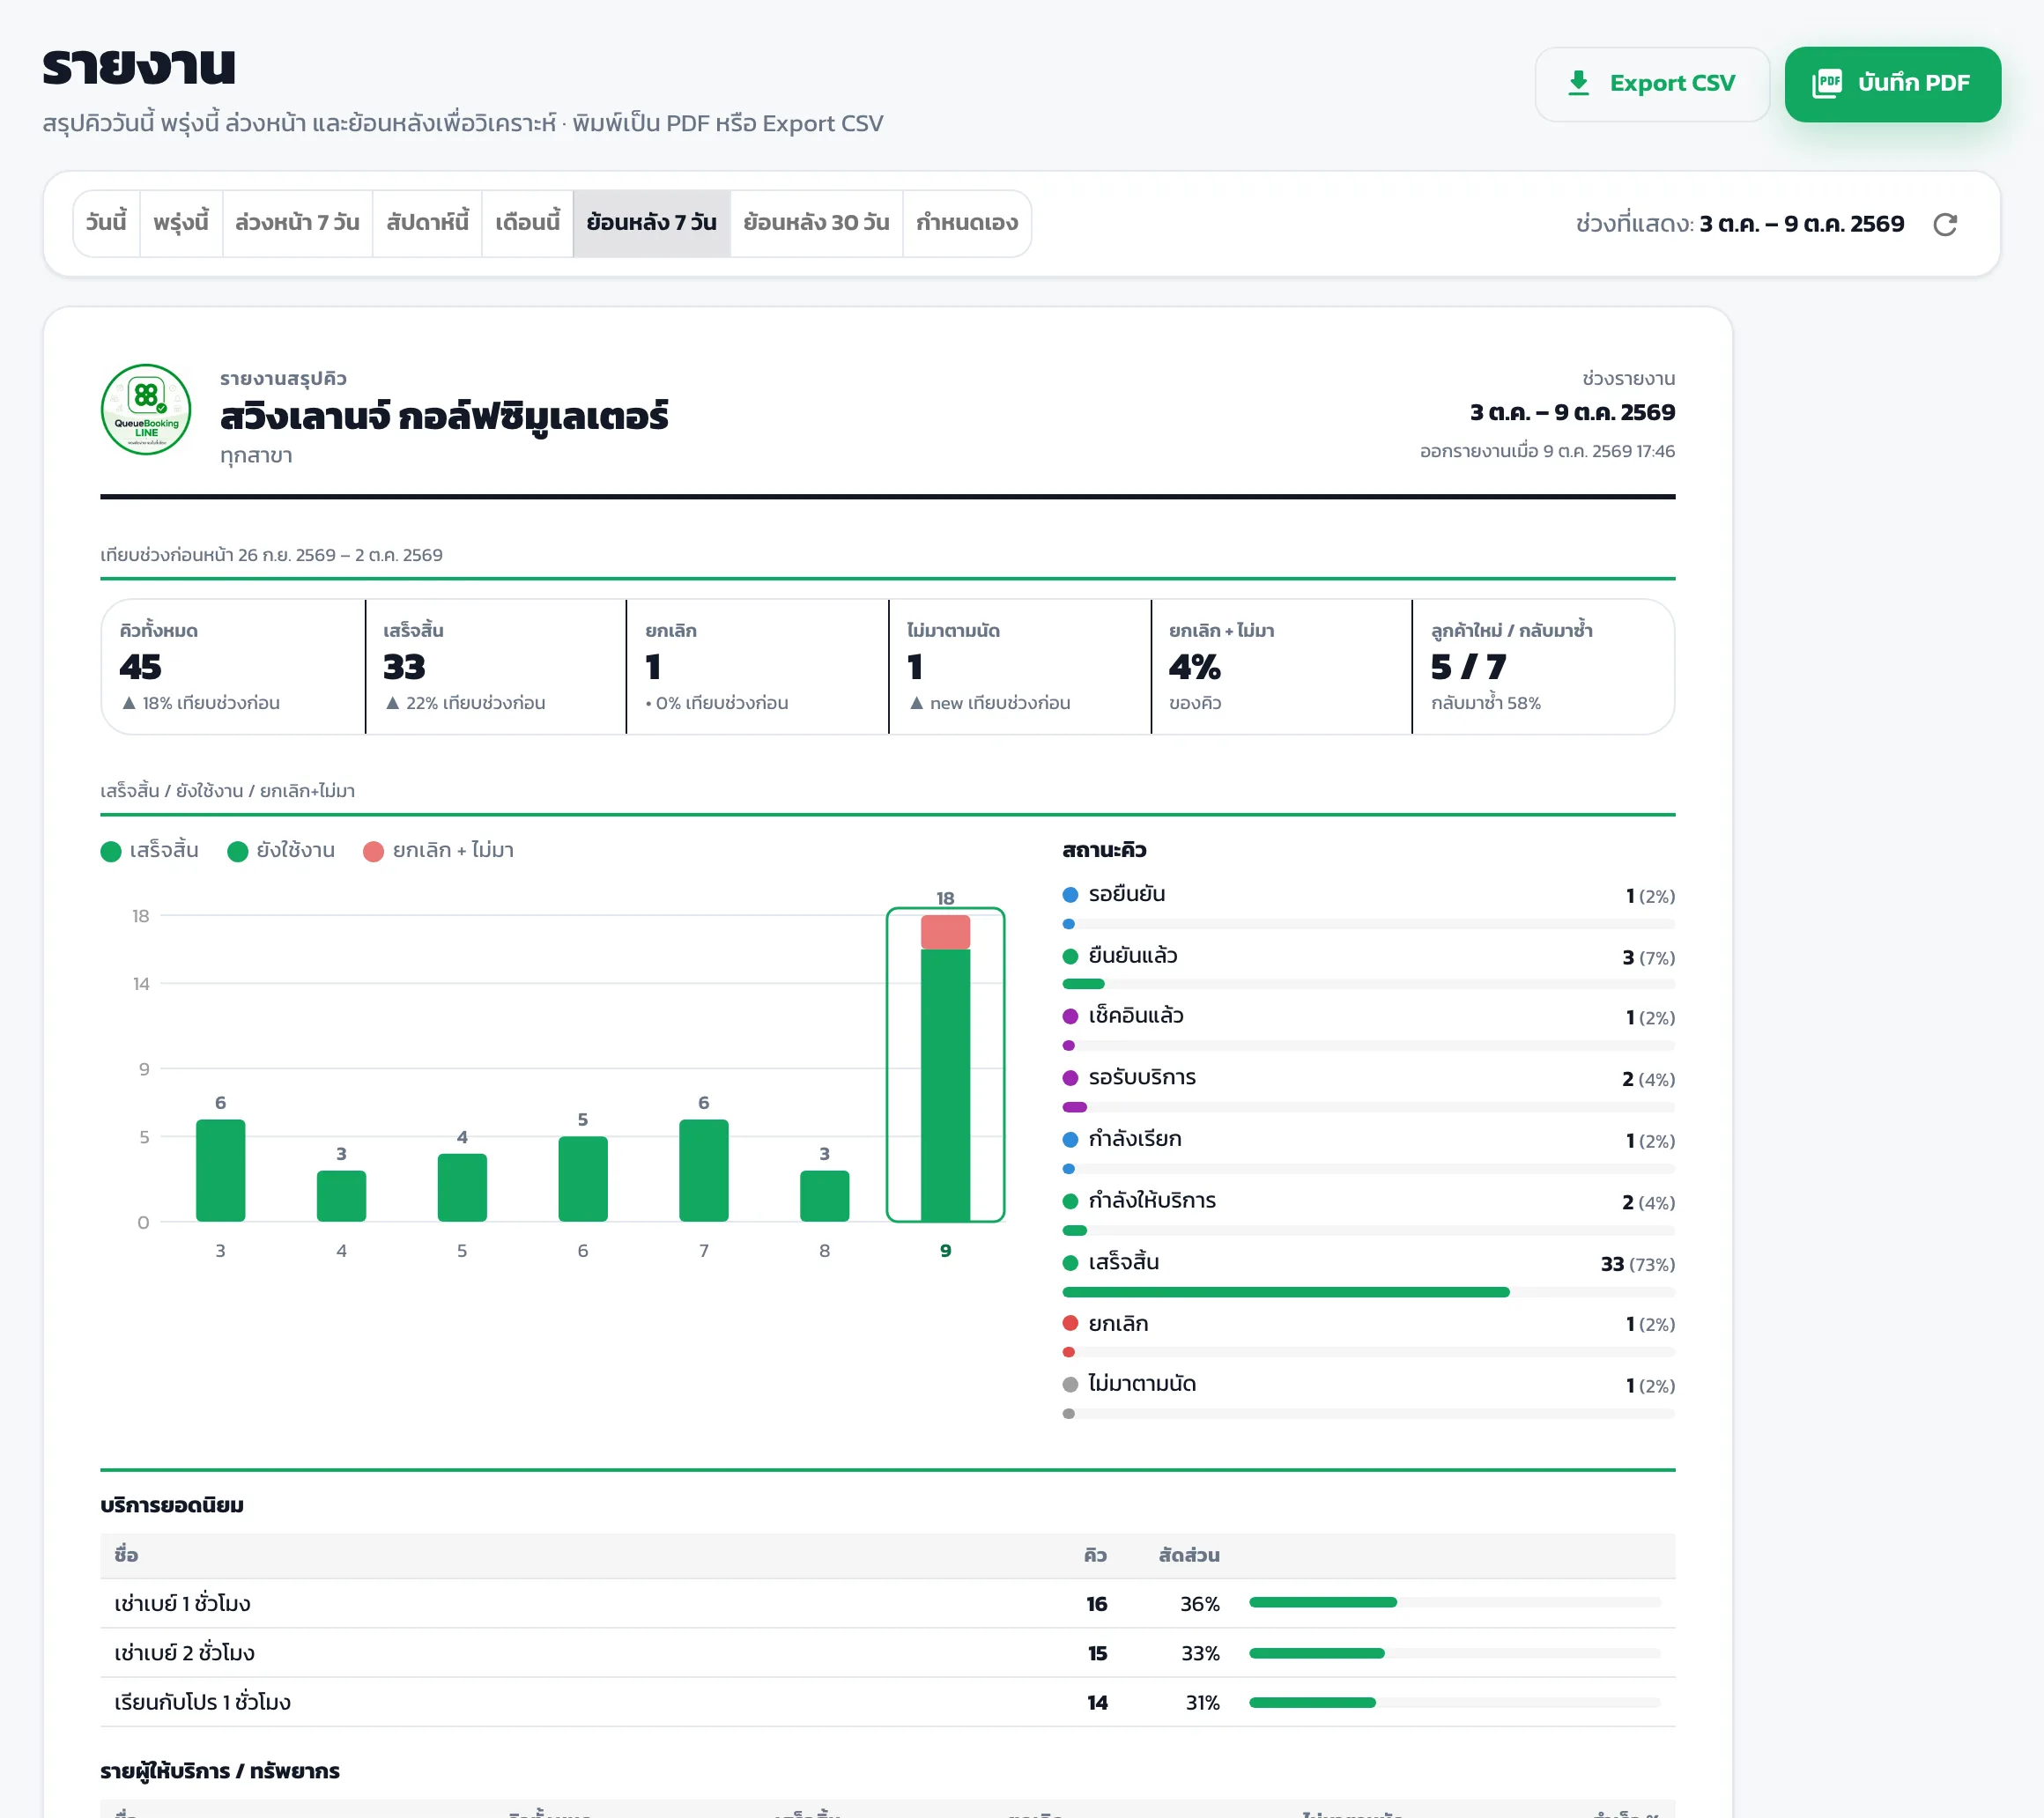Click the Export CSV button
Viewport: 2044px width, 1818px height.
point(1652,84)
